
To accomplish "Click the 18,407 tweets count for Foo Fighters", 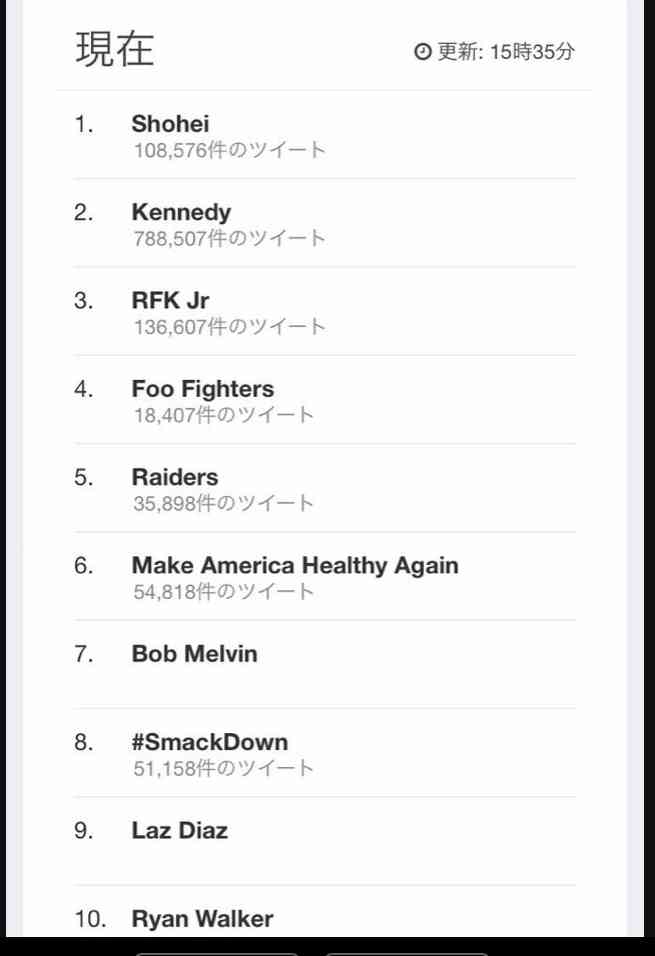I will click(x=223, y=415).
